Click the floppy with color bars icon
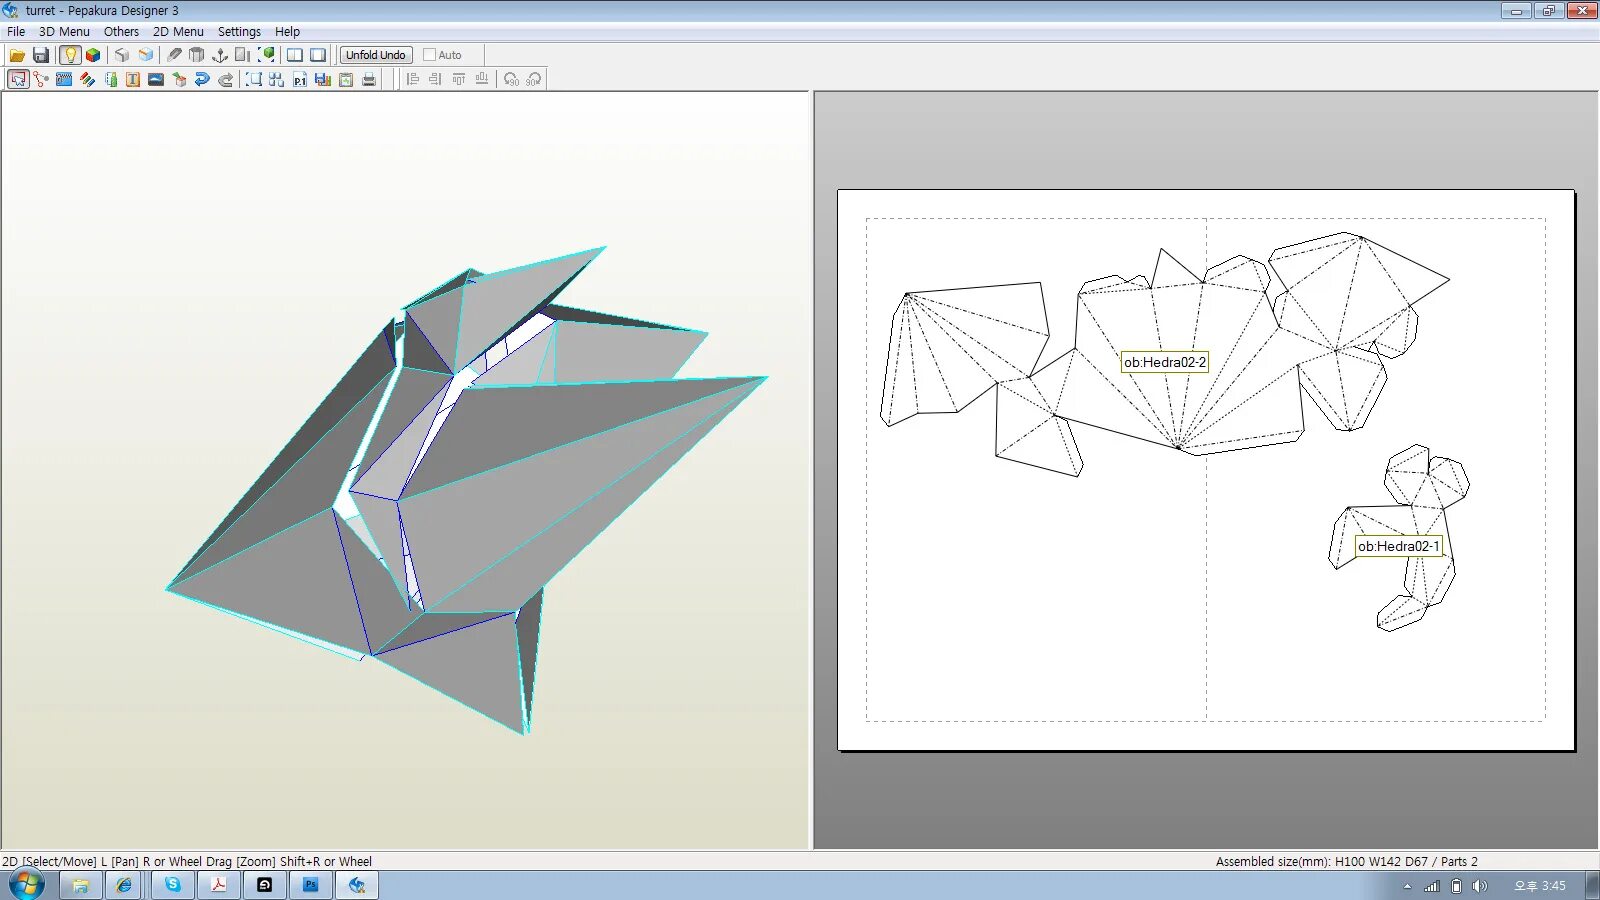1600x900 pixels. (323, 79)
